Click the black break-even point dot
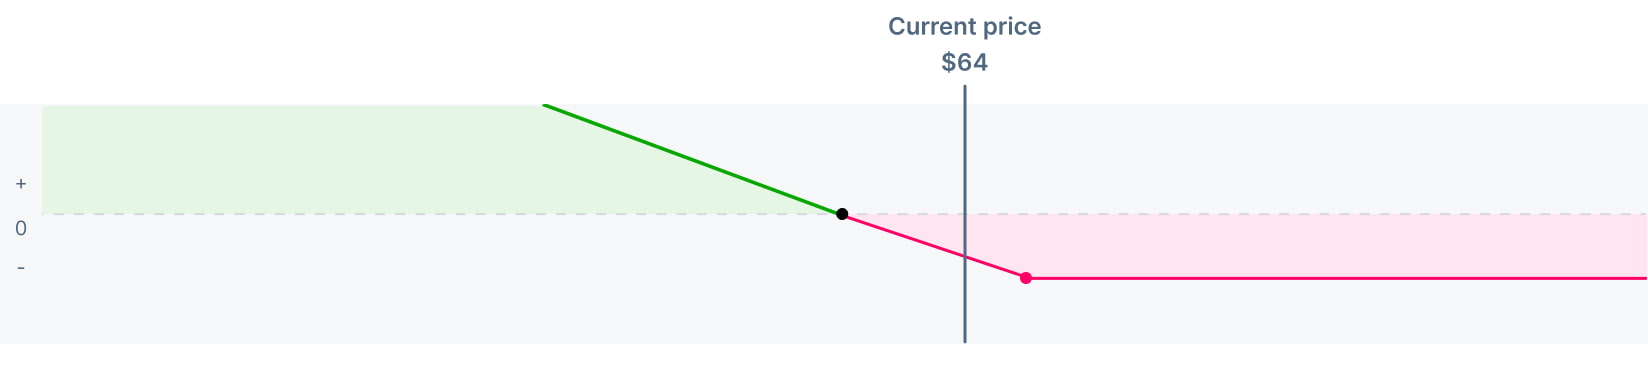The height and width of the screenshot is (366, 1648). pos(842,214)
